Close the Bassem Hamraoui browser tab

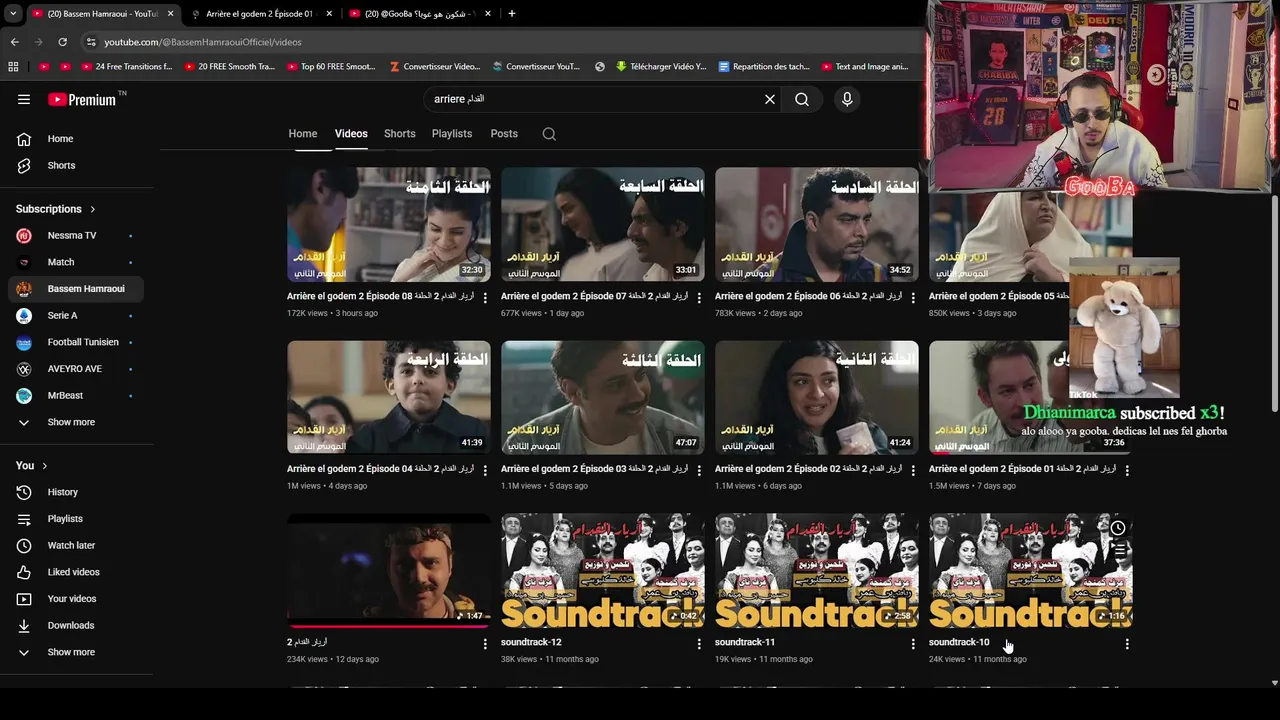(x=170, y=14)
